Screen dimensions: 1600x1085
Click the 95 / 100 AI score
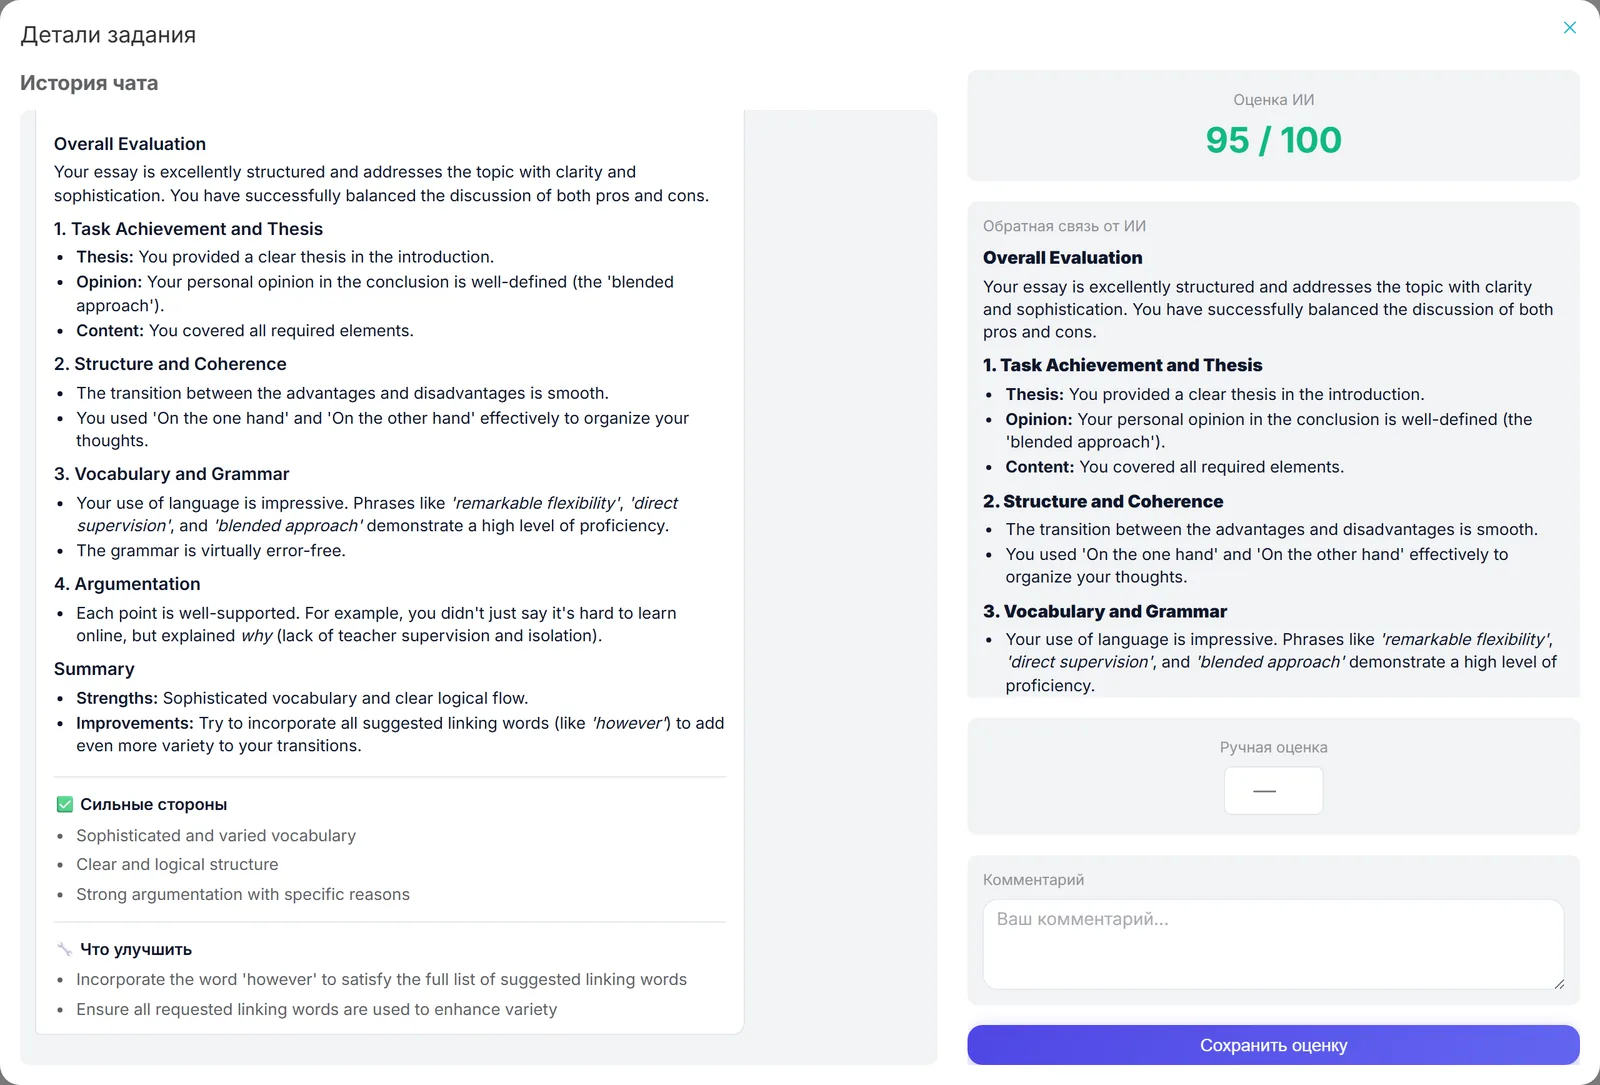coord(1273,140)
